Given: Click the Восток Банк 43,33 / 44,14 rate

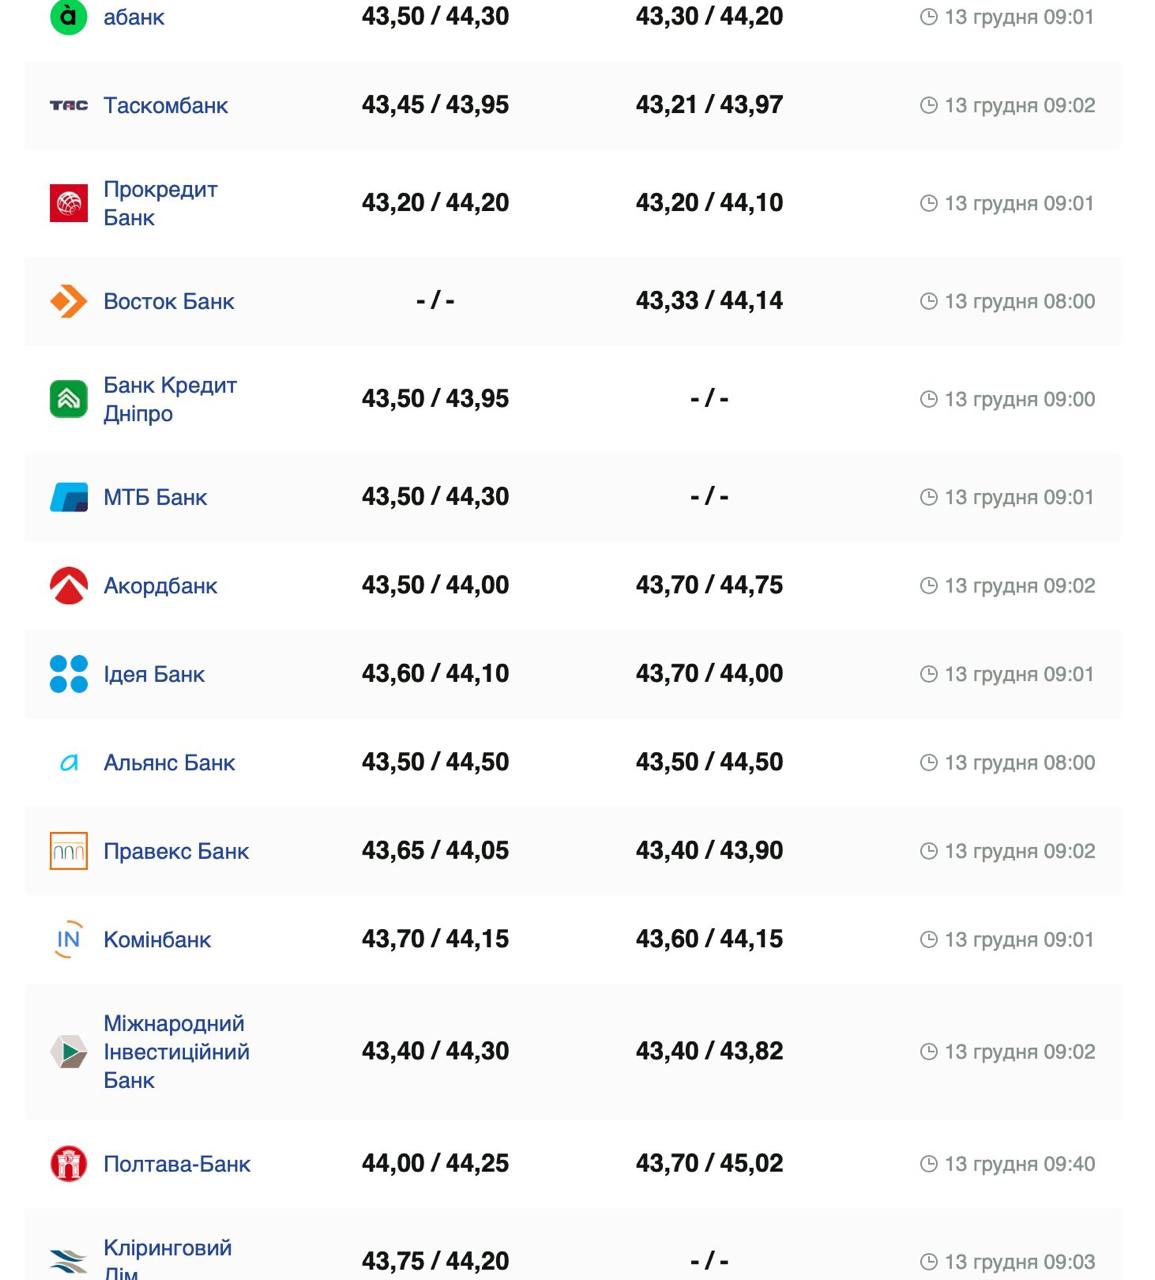Looking at the screenshot, I should pyautogui.click(x=709, y=301).
